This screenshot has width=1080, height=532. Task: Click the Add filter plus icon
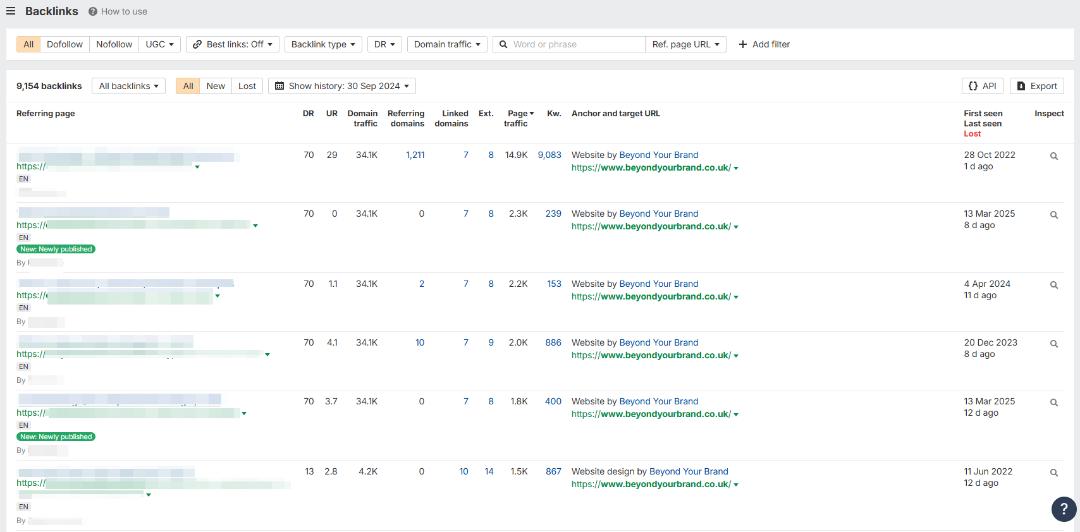pyautogui.click(x=742, y=45)
